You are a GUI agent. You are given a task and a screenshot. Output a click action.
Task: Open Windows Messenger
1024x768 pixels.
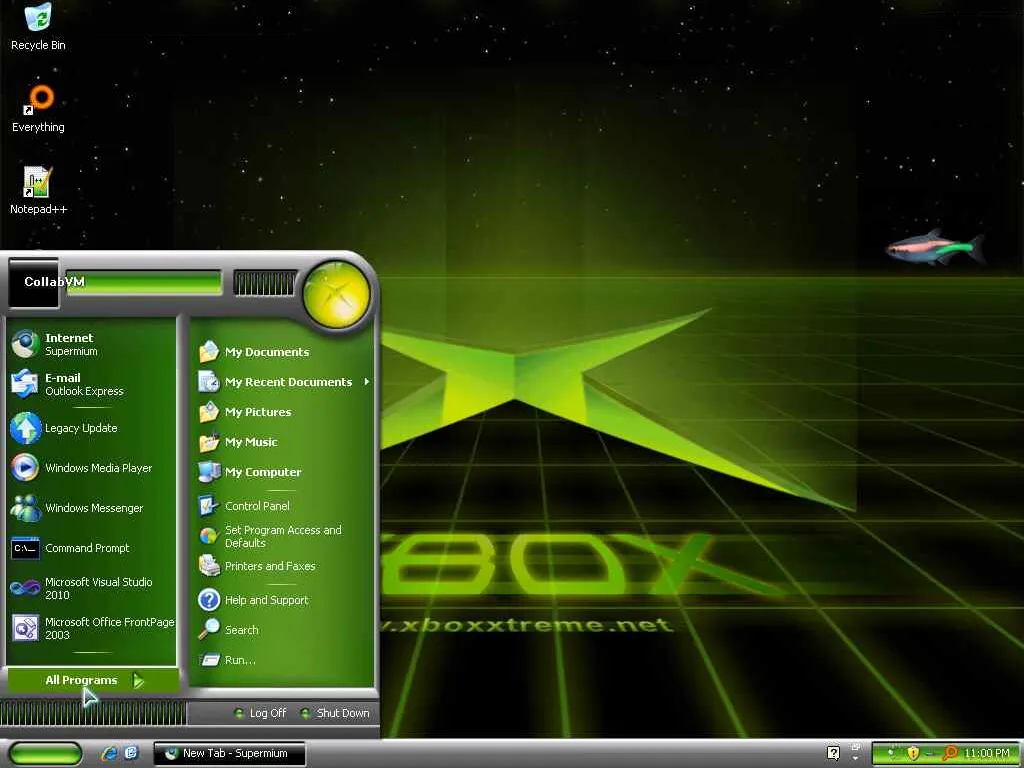pos(91,507)
